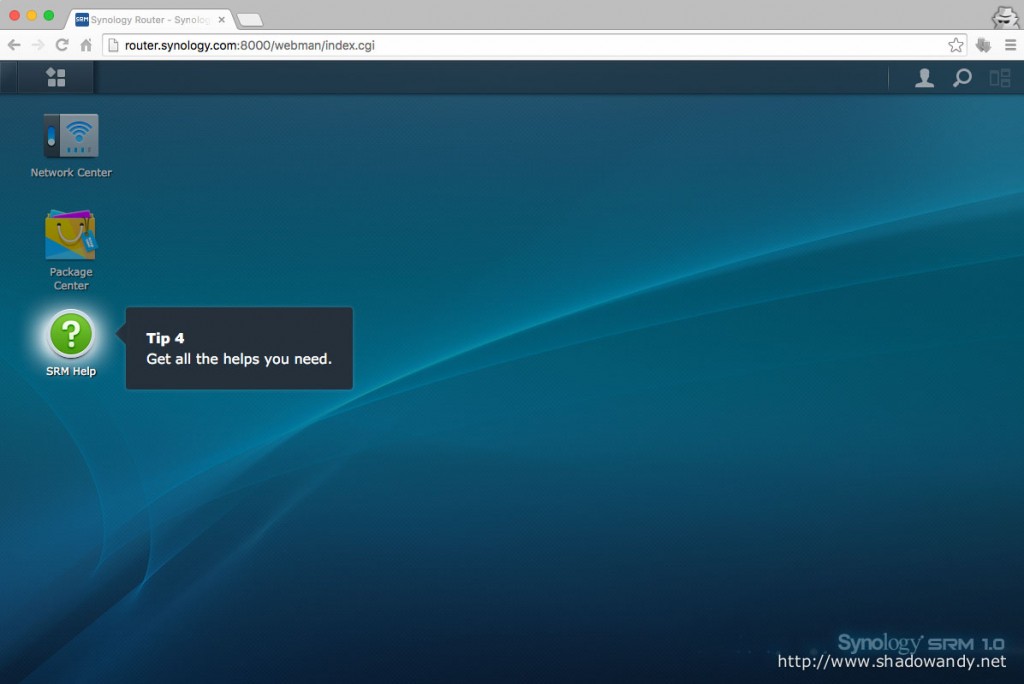Open SRM Help green question icon

71,334
